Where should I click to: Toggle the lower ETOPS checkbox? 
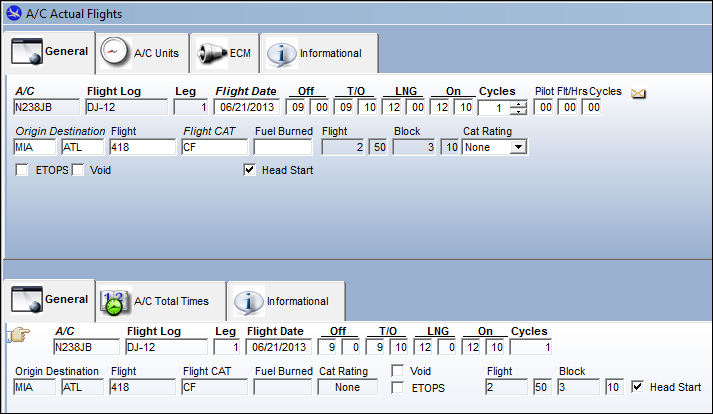[x=397, y=388]
